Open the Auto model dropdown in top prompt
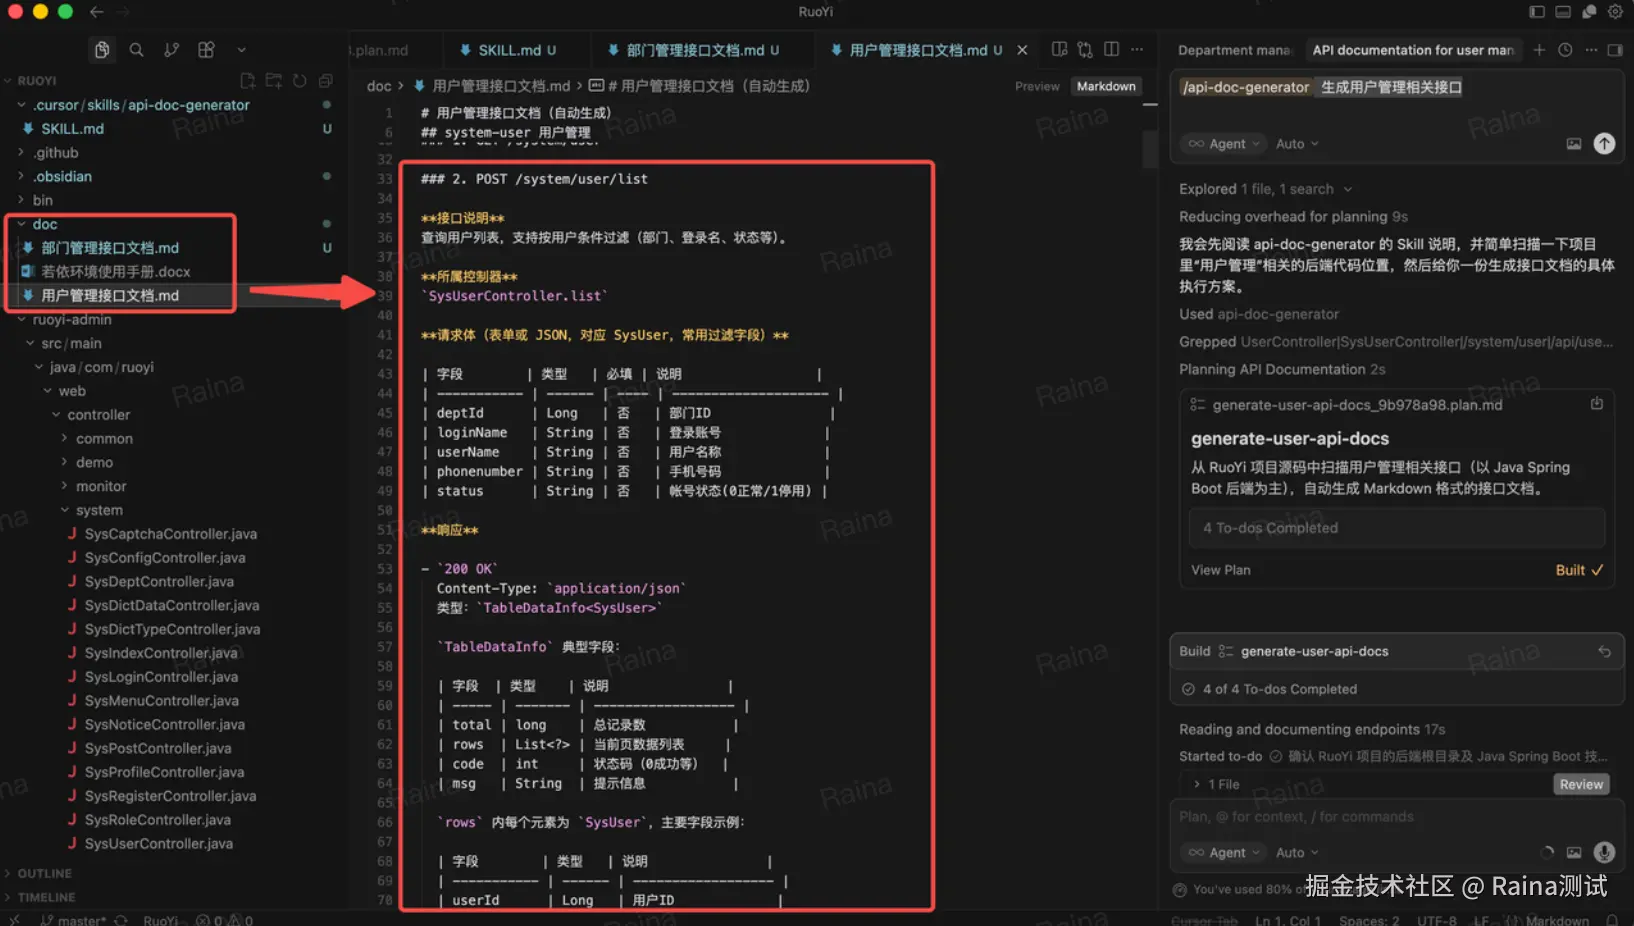Screen dimensions: 1634x926 (1297, 144)
